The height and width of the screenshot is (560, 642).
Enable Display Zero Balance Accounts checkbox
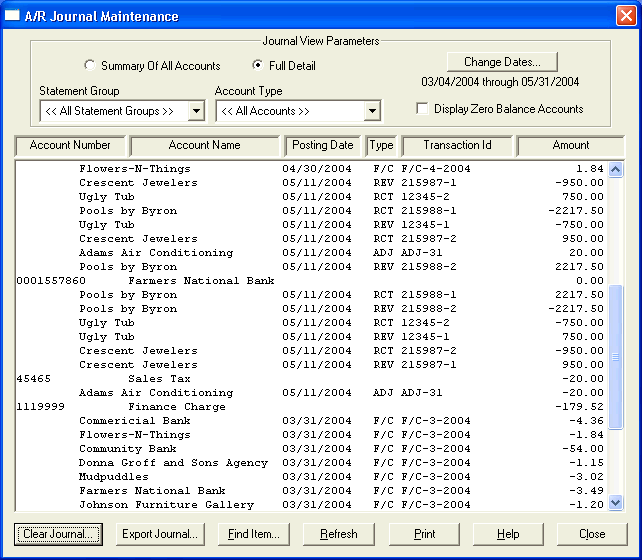pyautogui.click(x=422, y=109)
